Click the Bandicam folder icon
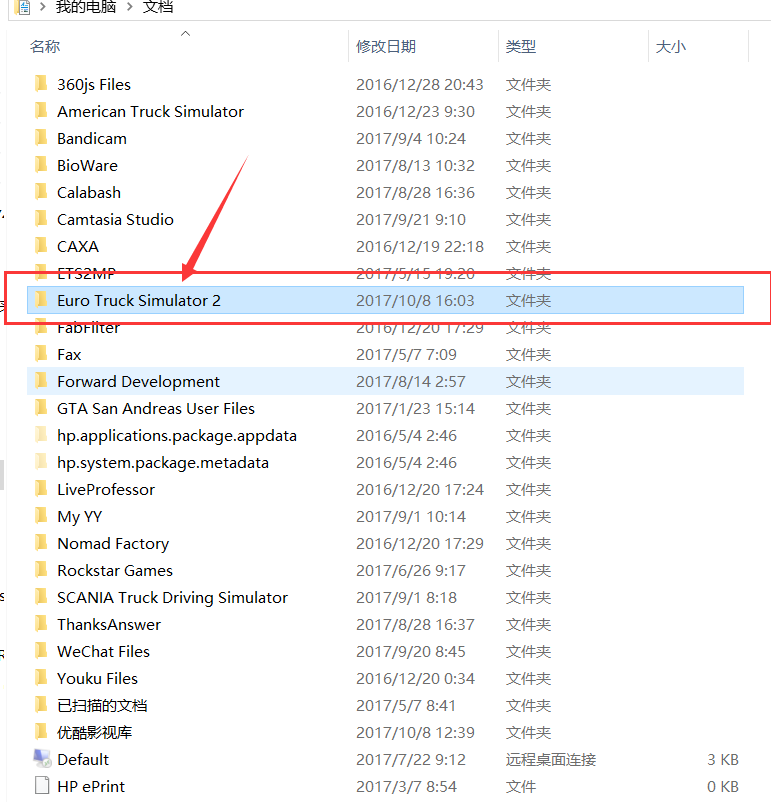The image size is (771, 805). click(41, 138)
